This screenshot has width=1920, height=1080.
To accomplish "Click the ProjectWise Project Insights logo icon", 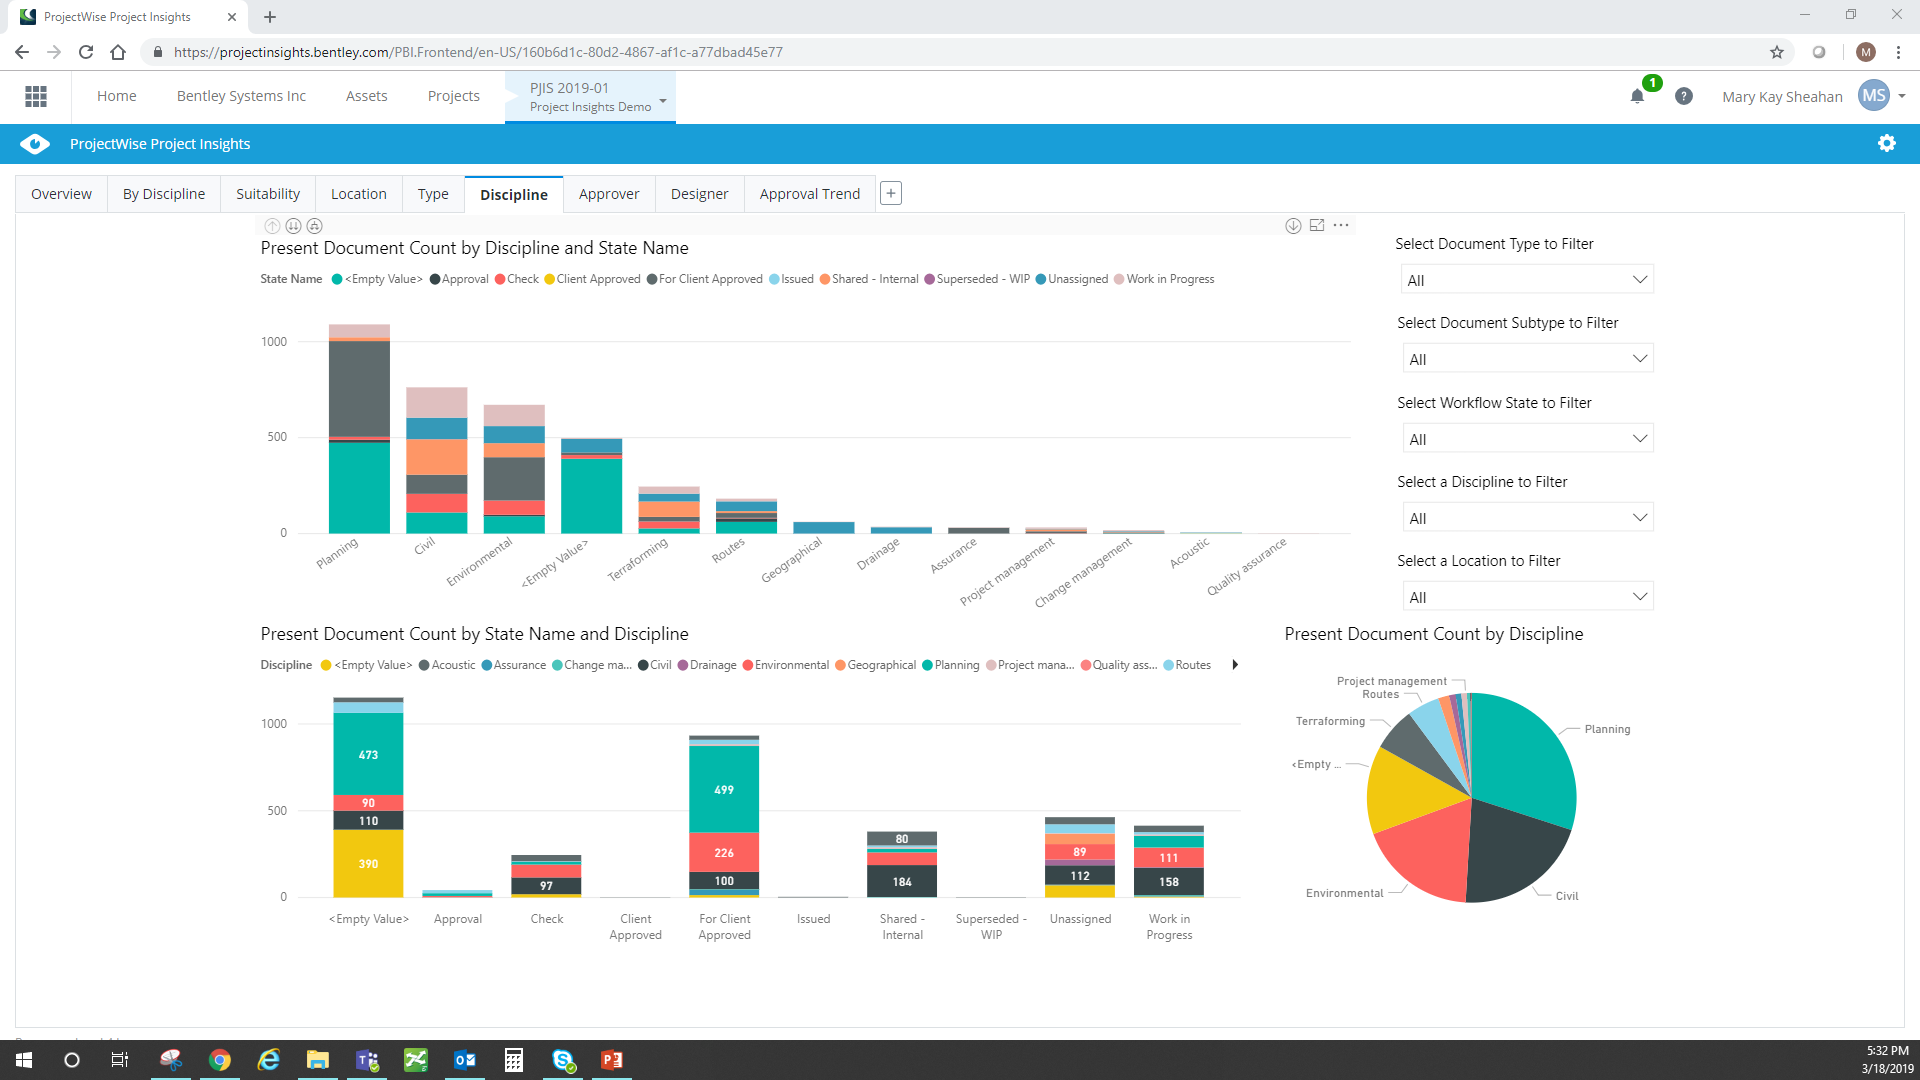I will [x=35, y=144].
